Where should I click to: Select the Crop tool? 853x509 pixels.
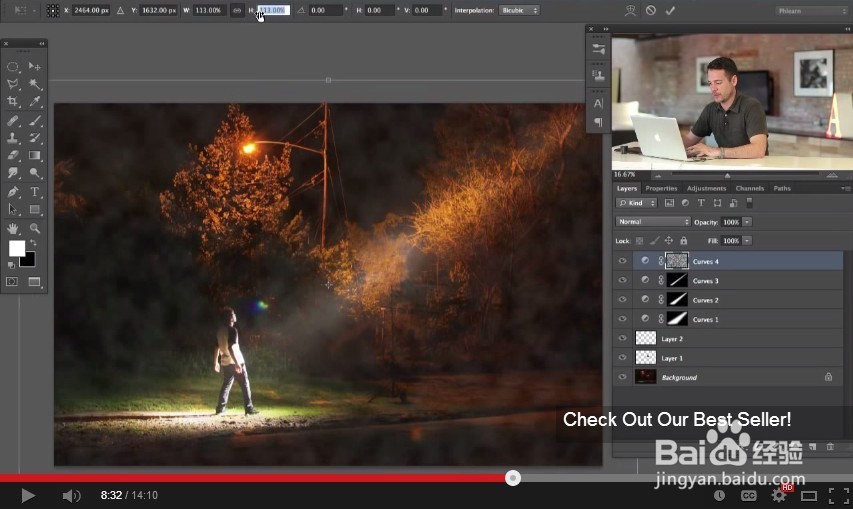click(13, 101)
